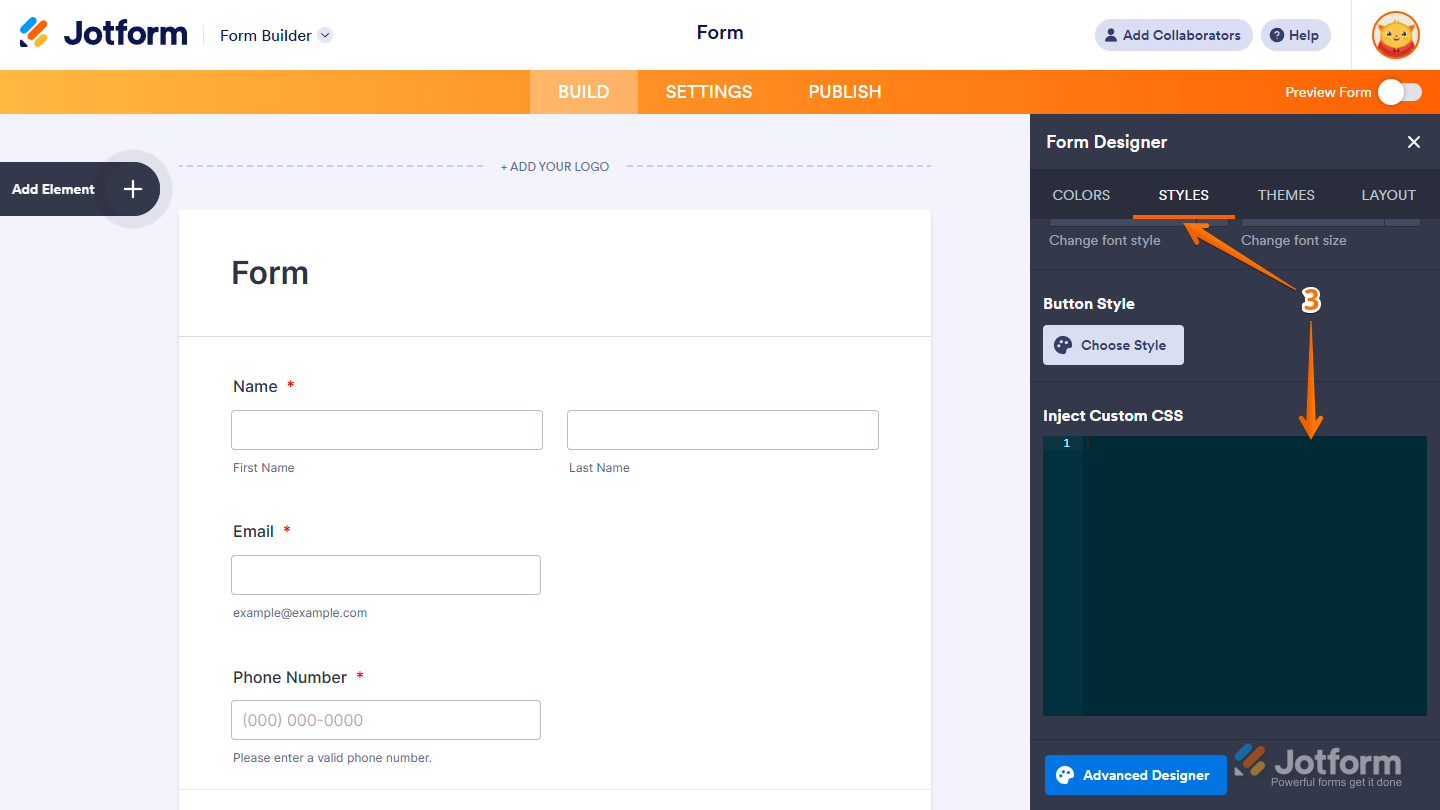Open the Advanced Designer
1440x810 pixels.
1135,775
